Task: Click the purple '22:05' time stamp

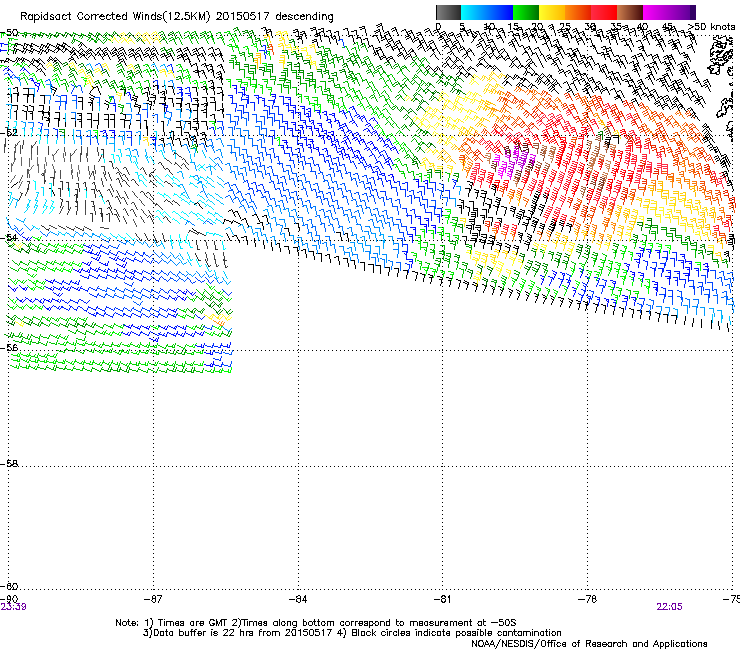Action: (x=669, y=607)
